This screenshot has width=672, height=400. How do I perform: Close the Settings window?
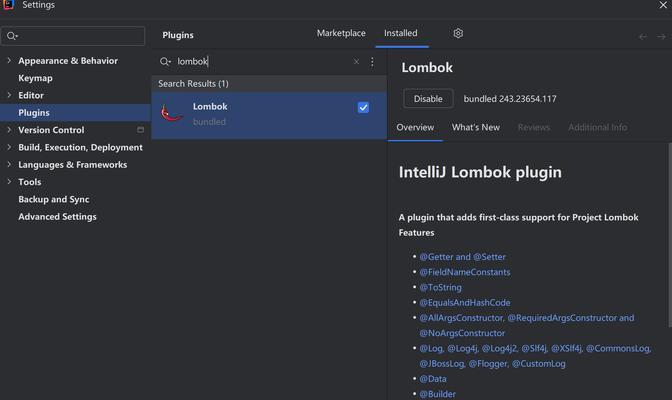pyautogui.click(x=663, y=5)
